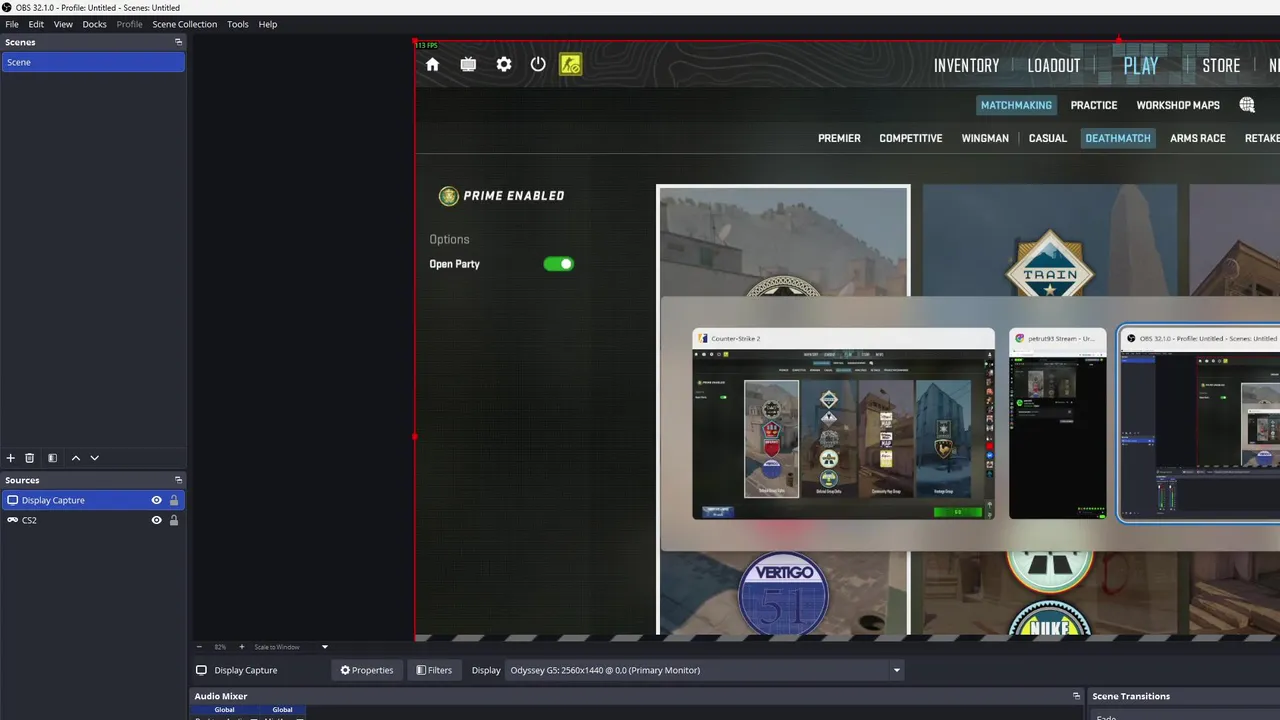Click STORE in CS2 preview
The height and width of the screenshot is (720, 1280).
tap(1221, 65)
